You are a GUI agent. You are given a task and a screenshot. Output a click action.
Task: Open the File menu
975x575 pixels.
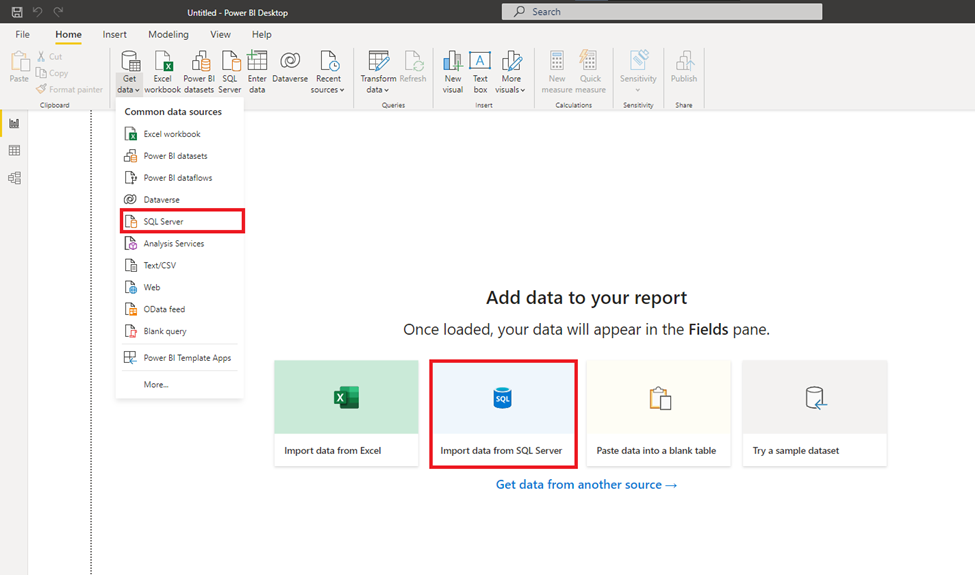pyautogui.click(x=22, y=34)
